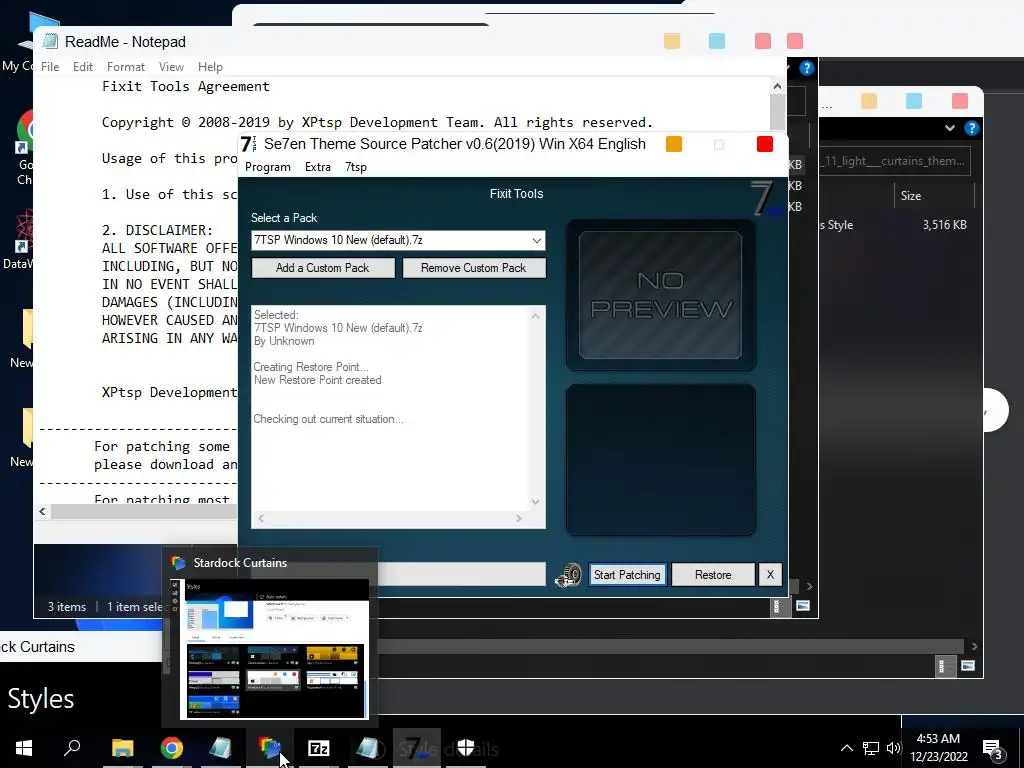Click the Restore button

click(713, 575)
